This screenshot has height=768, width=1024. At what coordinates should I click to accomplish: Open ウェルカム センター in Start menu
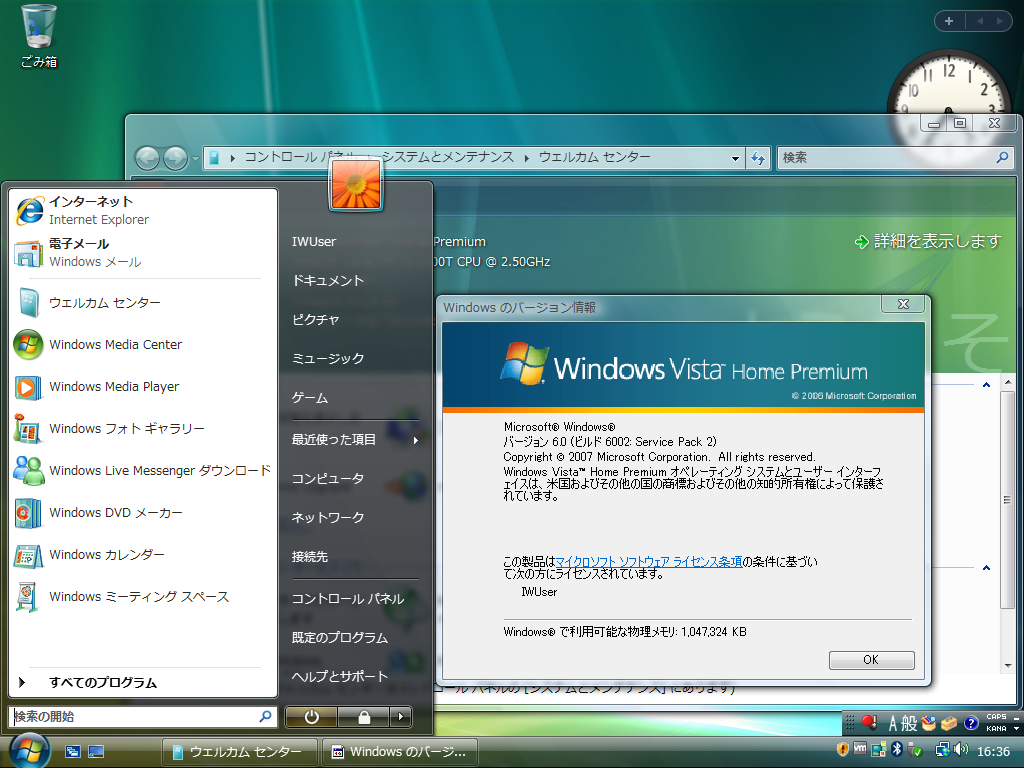(x=144, y=302)
